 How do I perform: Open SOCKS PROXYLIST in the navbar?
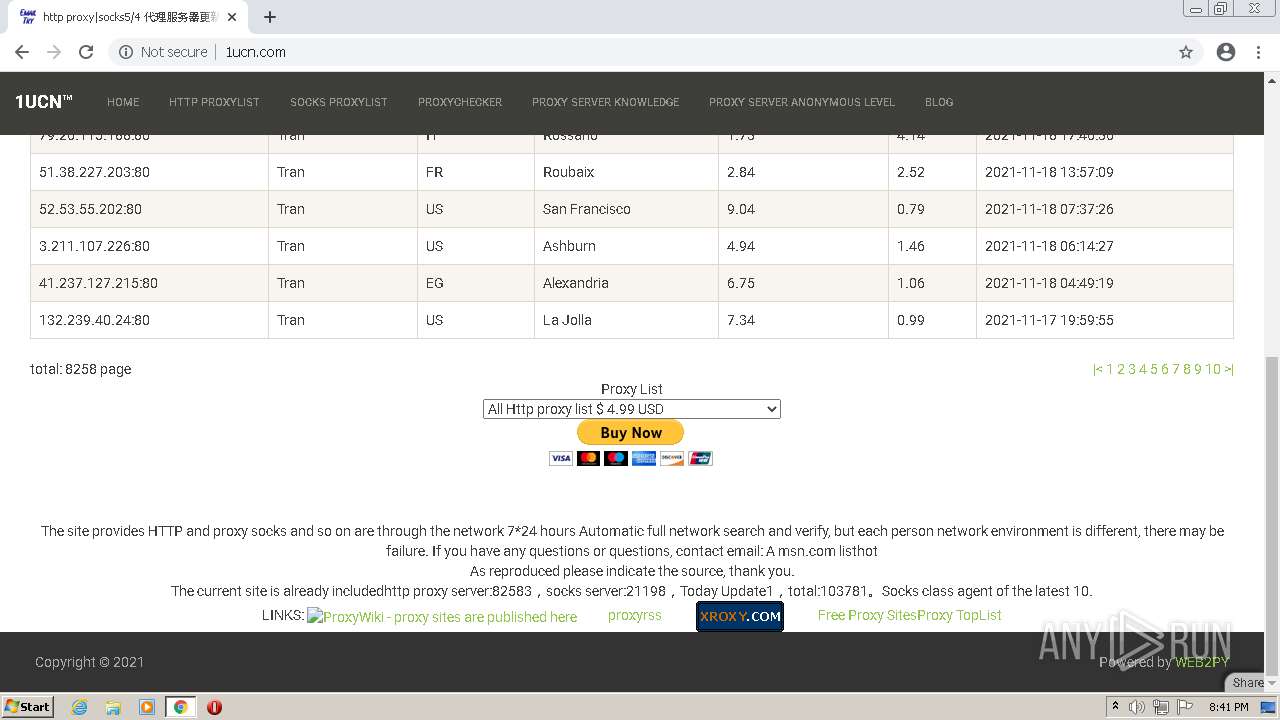[339, 102]
